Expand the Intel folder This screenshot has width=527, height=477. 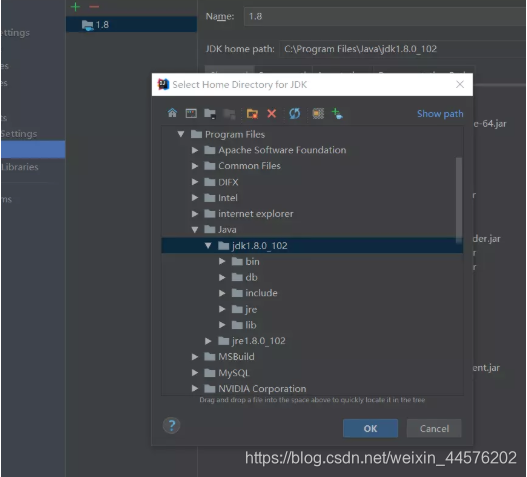pyautogui.click(x=195, y=198)
